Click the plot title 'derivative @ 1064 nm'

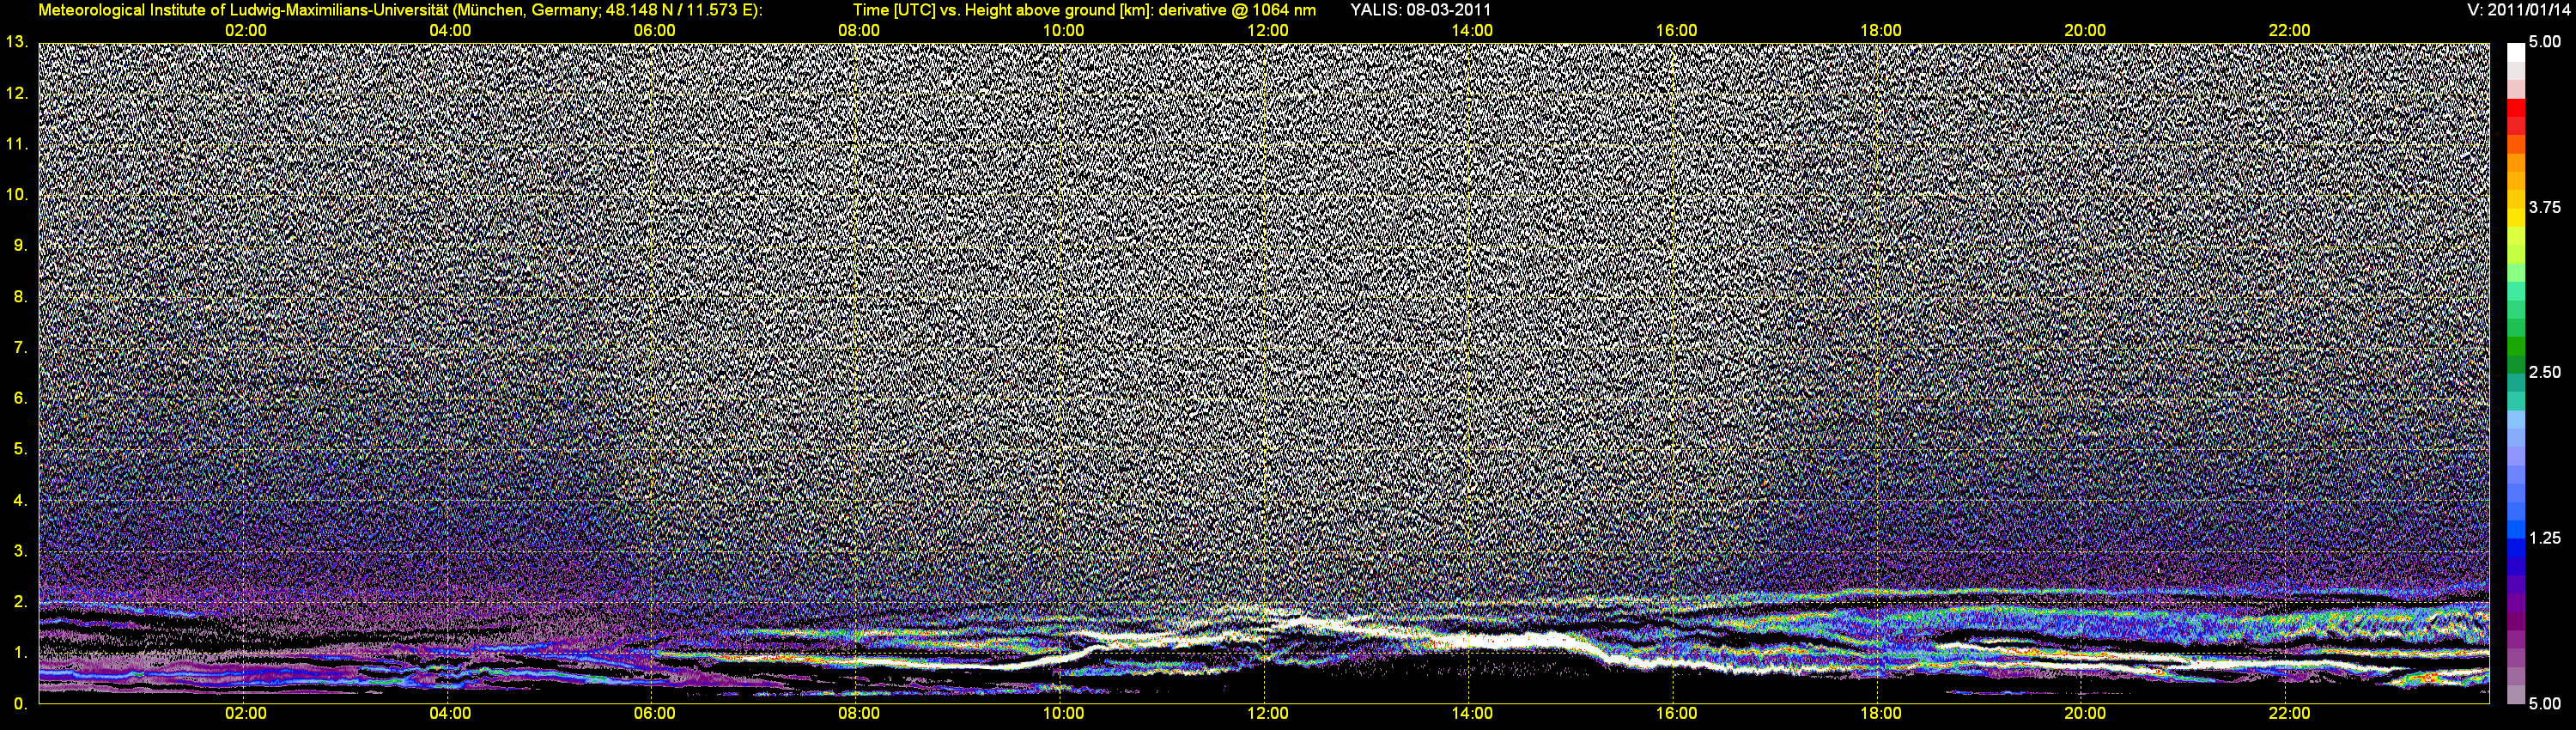tap(1237, 10)
